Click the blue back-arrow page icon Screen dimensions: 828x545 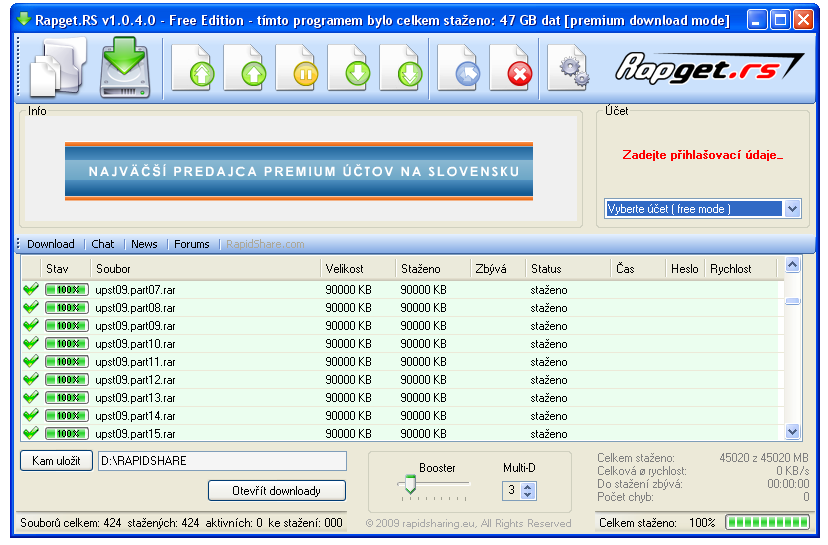[459, 68]
